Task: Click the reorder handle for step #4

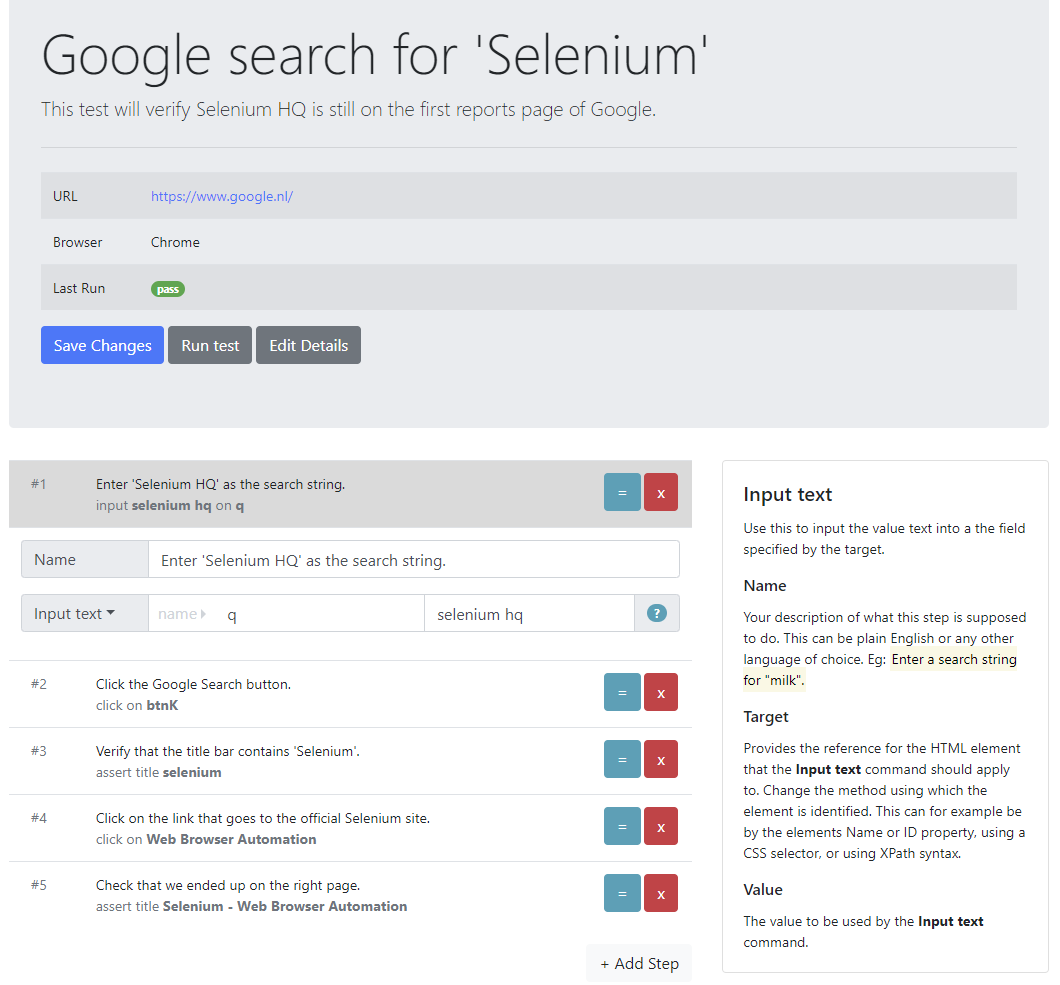Action: point(622,826)
